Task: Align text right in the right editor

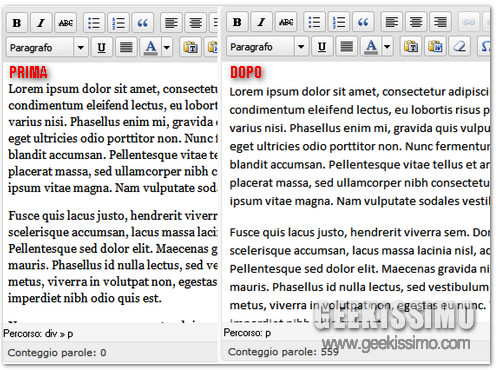Action: coord(440,22)
